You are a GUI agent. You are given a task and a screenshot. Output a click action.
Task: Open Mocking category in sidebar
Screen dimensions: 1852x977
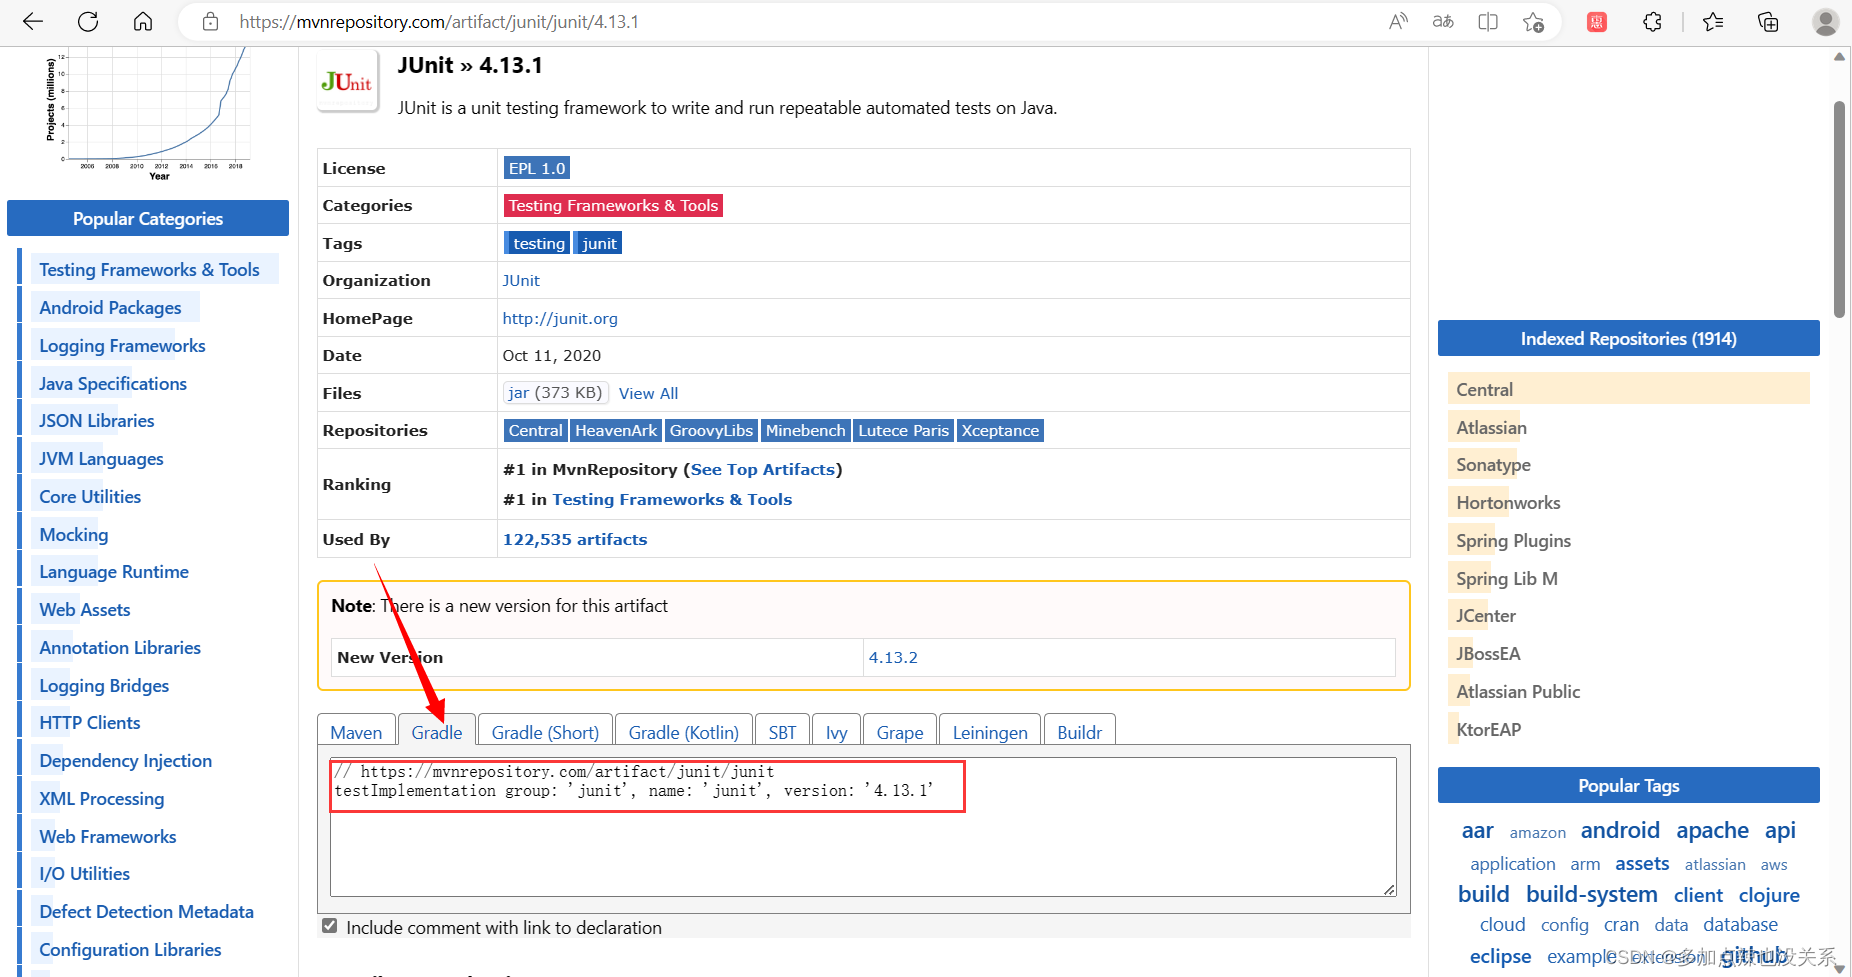(x=74, y=534)
